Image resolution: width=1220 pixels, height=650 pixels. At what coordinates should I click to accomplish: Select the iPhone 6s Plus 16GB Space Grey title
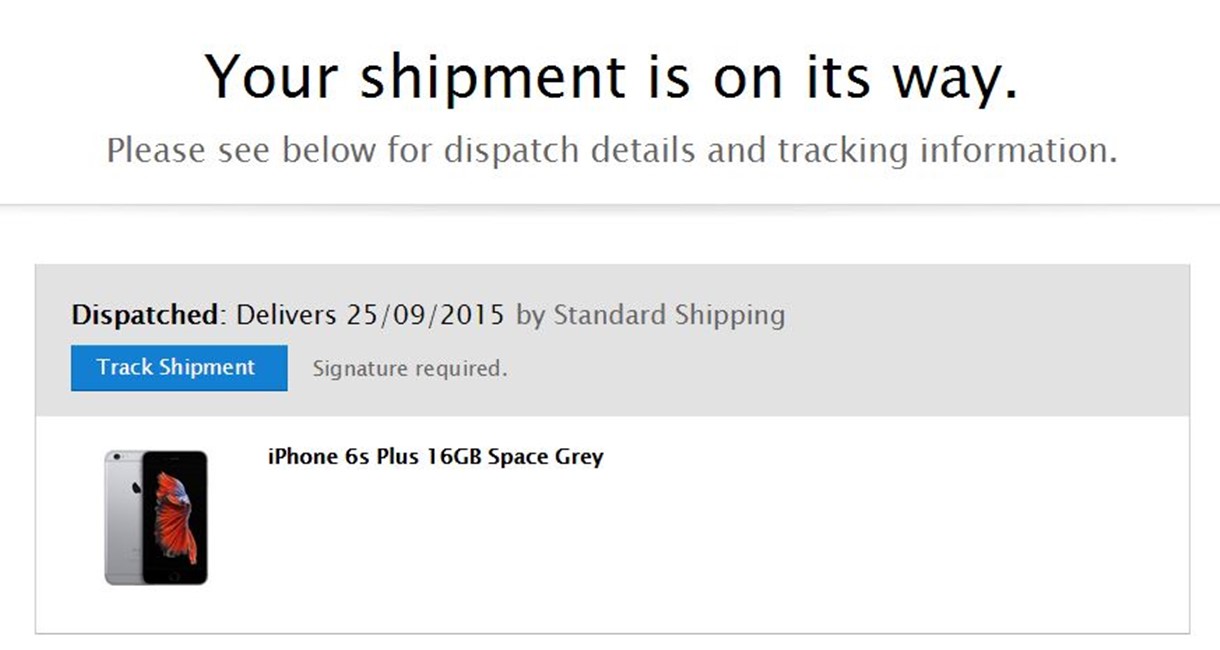pyautogui.click(x=435, y=458)
